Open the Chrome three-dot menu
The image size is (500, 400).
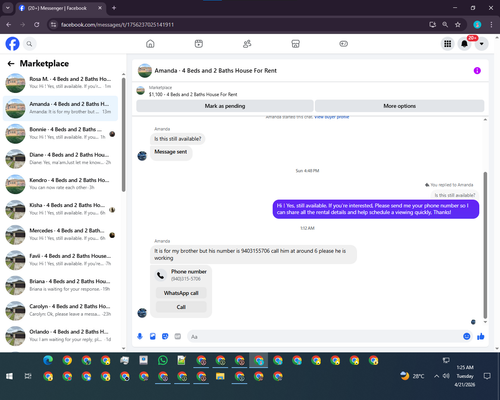[x=491, y=25]
